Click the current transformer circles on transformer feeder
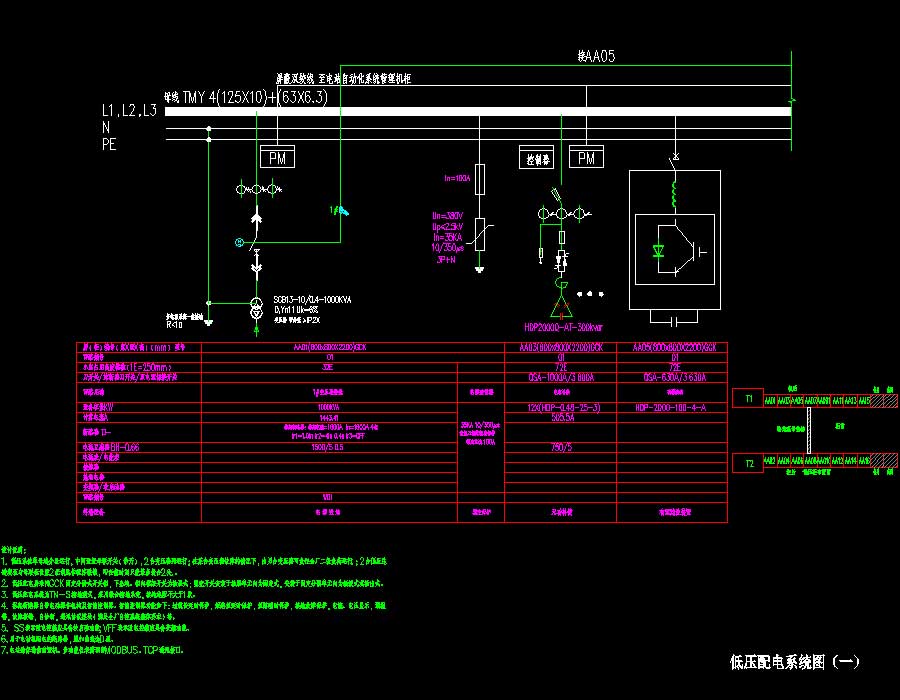 [x=259, y=189]
